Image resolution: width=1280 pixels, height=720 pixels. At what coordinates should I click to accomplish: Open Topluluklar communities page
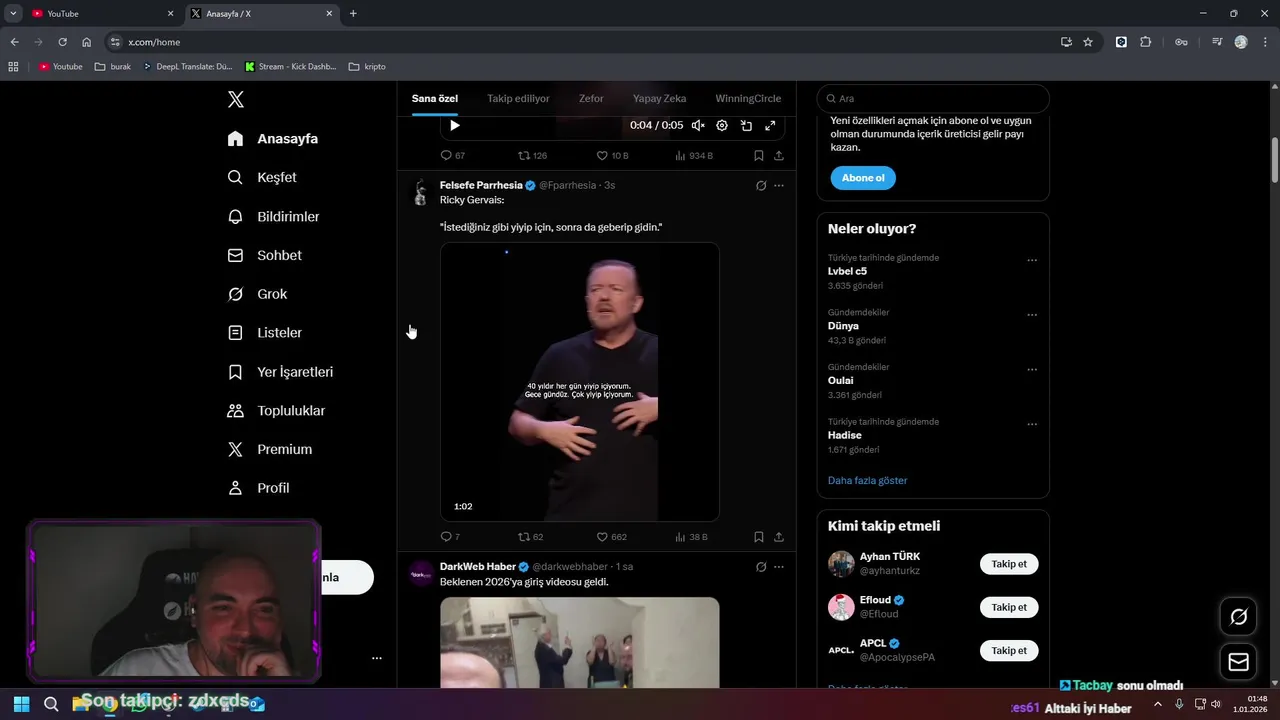click(277, 410)
